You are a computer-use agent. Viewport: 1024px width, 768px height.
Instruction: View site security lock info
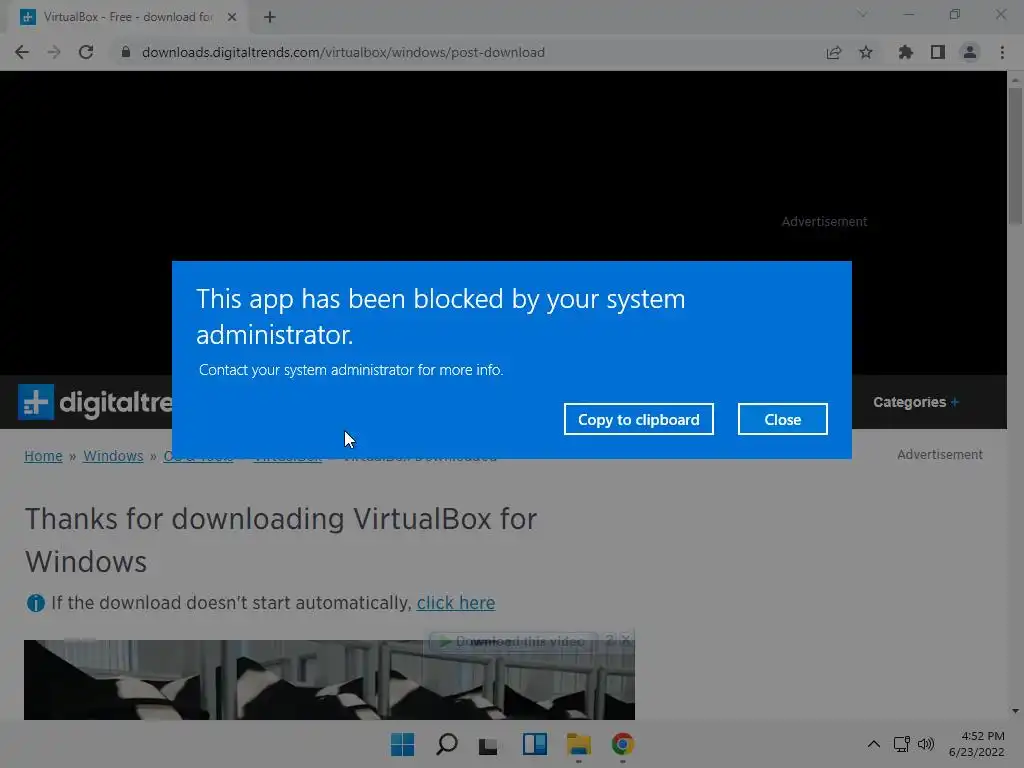(126, 52)
